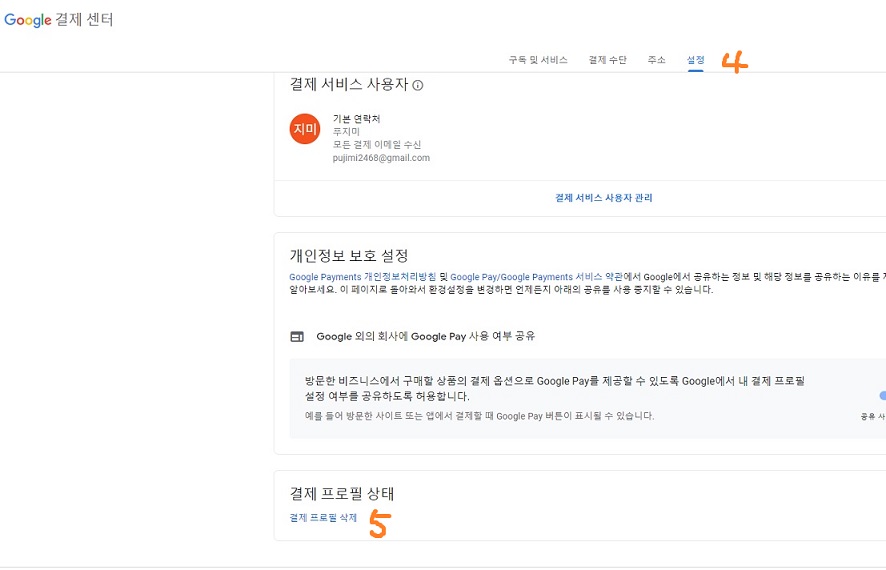Image resolution: width=886 pixels, height=570 pixels.
Task: Click the 개인정보 보호 설정 heading
Action: [349, 256]
